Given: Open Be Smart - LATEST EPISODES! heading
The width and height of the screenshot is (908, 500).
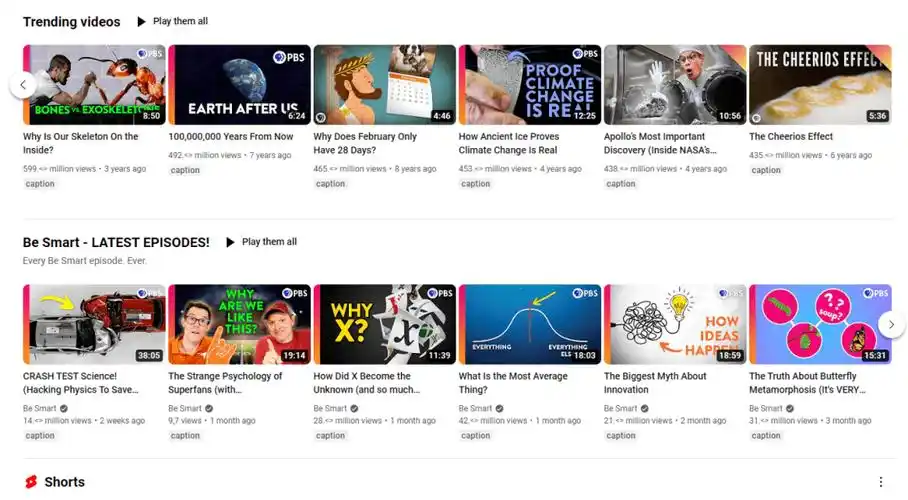Looking at the screenshot, I should point(116,242).
